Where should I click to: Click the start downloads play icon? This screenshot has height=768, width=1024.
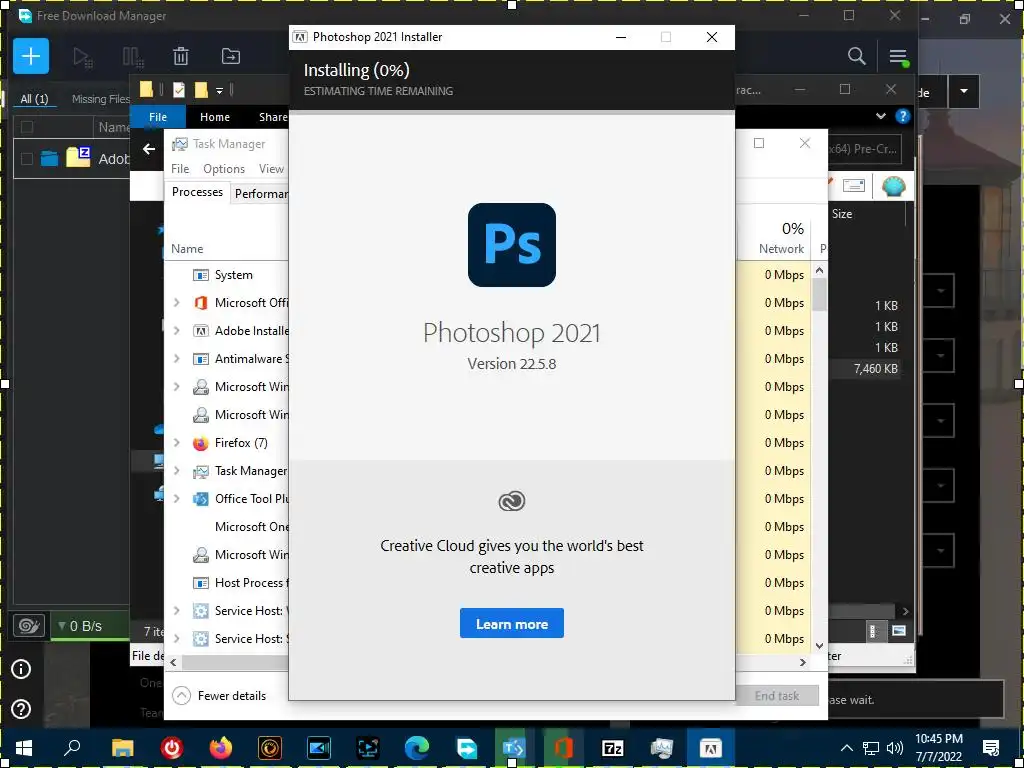click(x=82, y=57)
